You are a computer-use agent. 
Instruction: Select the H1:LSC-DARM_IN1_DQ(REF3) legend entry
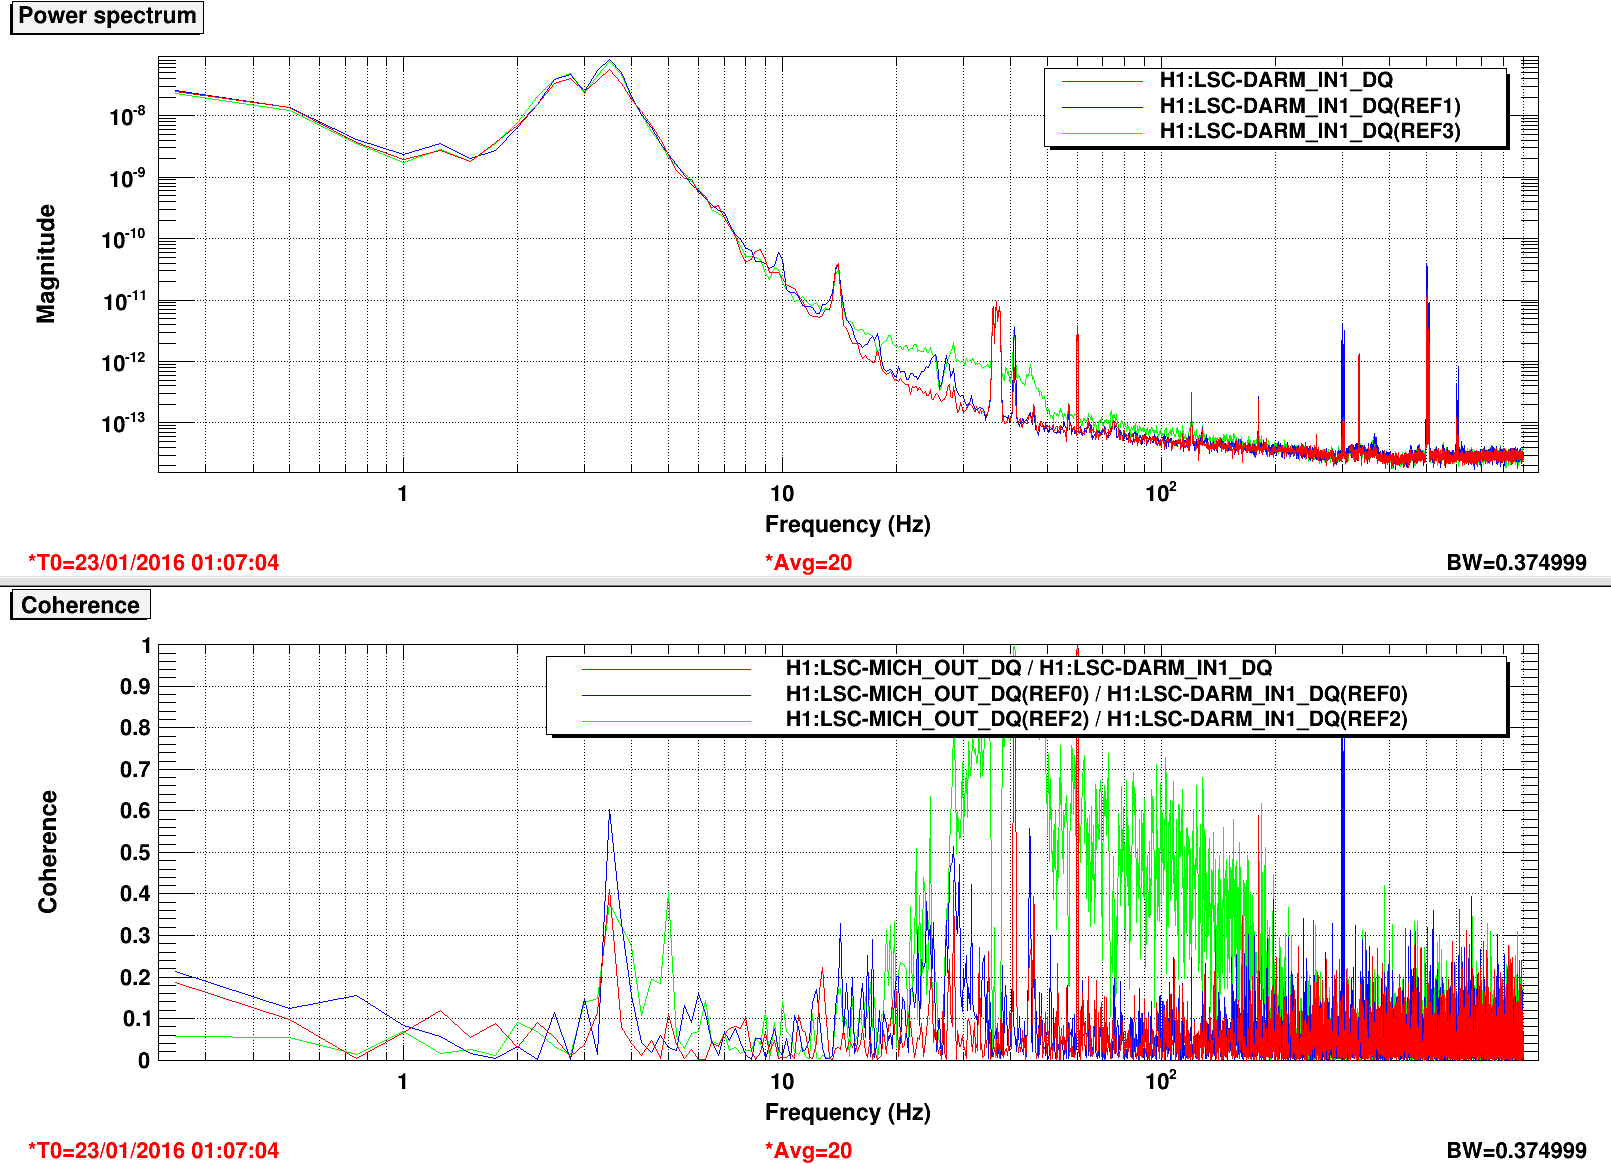(1309, 131)
